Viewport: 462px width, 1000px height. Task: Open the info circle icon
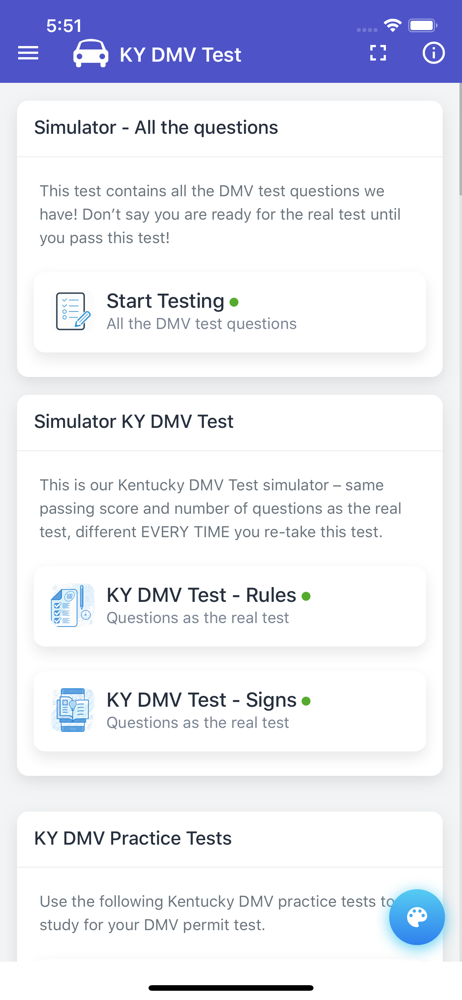coord(433,54)
